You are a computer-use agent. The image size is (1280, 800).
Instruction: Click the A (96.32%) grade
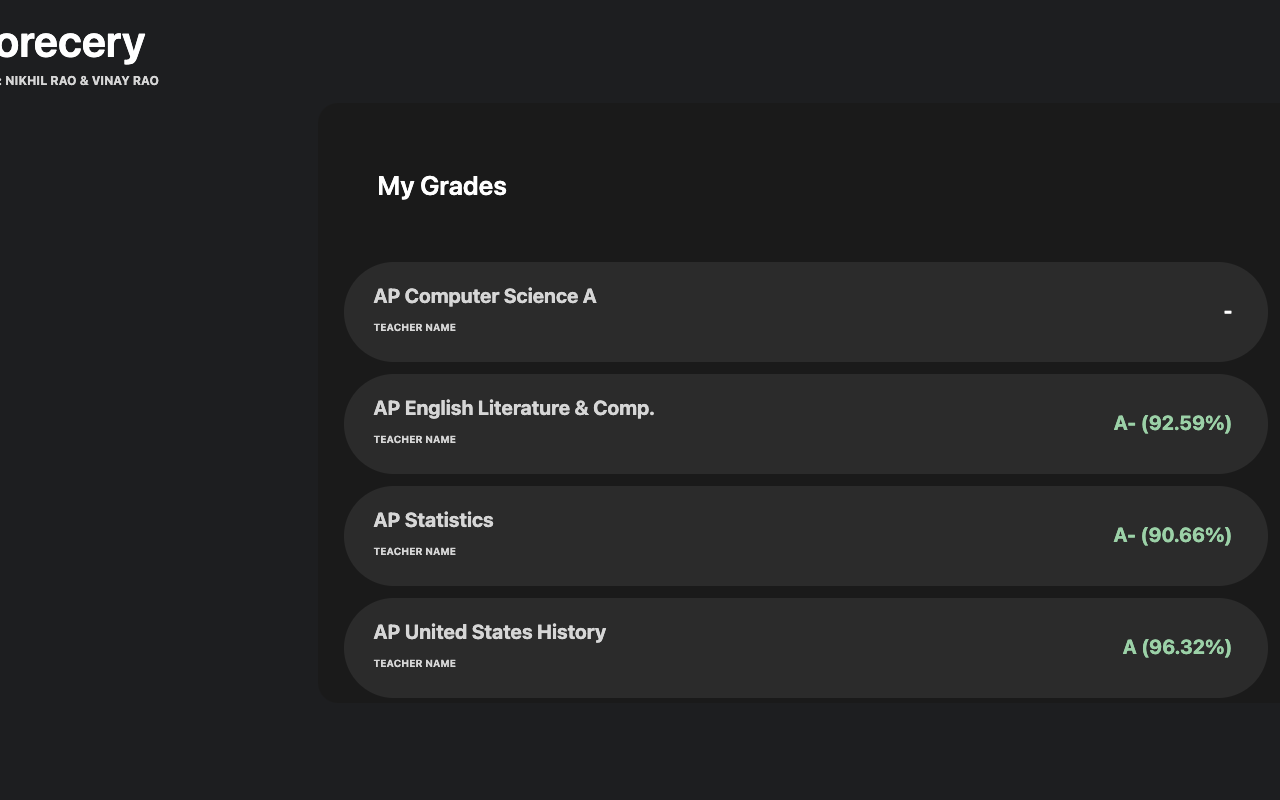pos(1176,647)
